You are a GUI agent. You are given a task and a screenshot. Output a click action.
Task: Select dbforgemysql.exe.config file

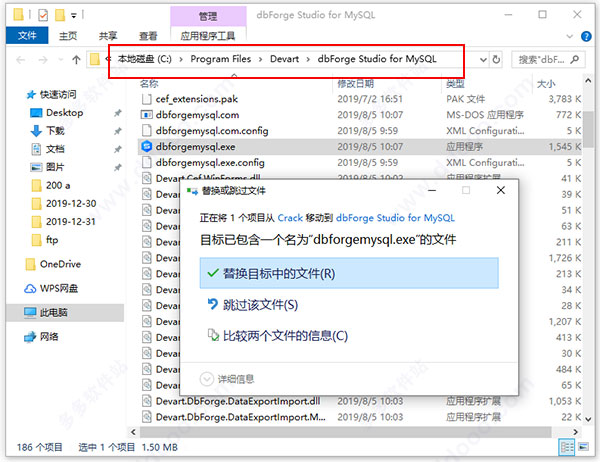pos(210,163)
